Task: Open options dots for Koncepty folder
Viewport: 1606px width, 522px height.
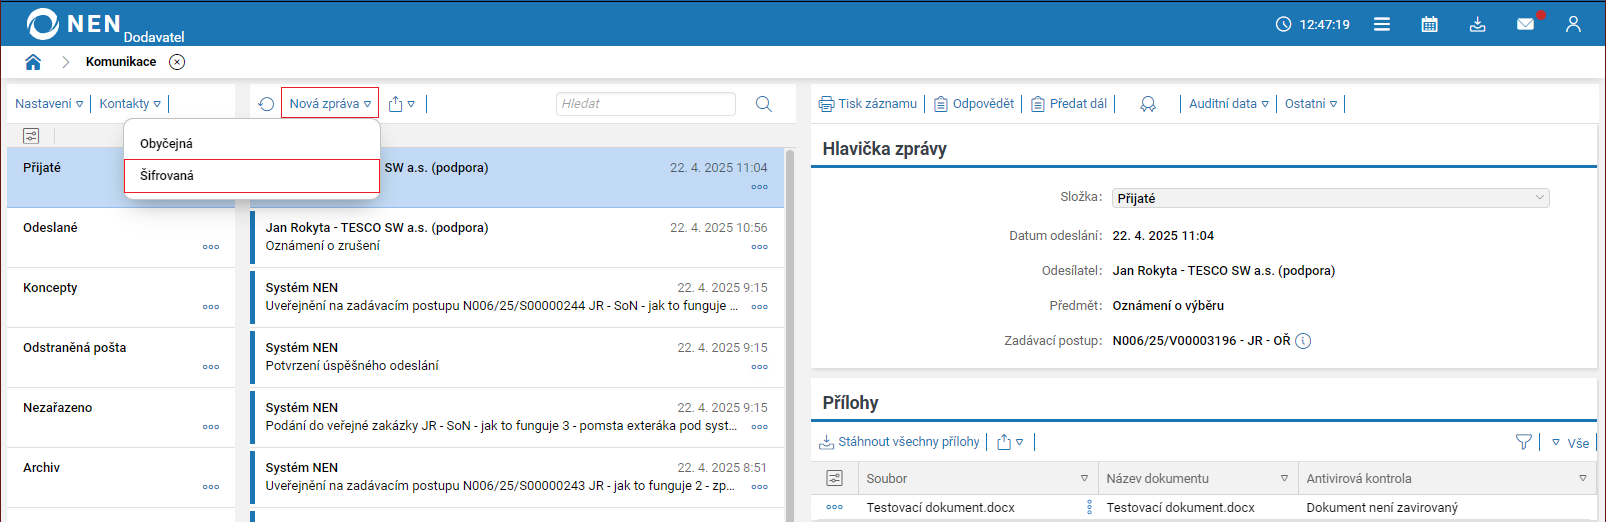Action: (x=211, y=307)
